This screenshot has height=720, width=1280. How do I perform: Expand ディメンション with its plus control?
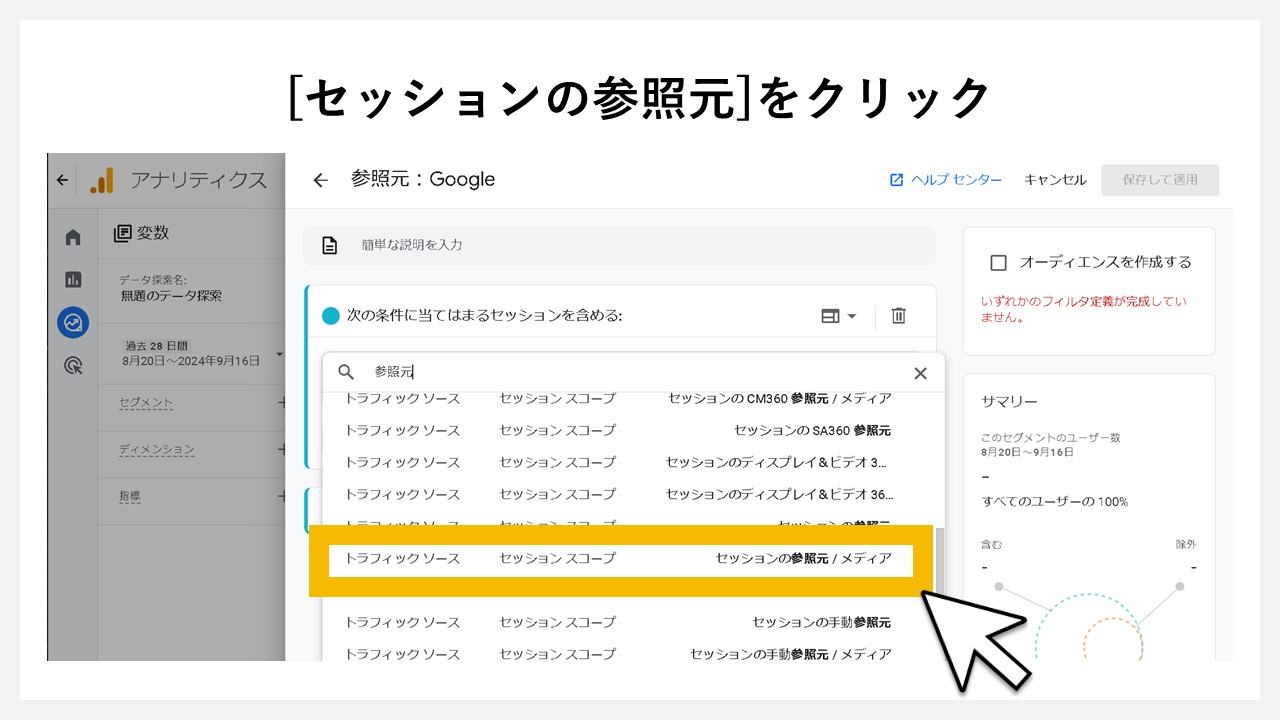coord(282,449)
